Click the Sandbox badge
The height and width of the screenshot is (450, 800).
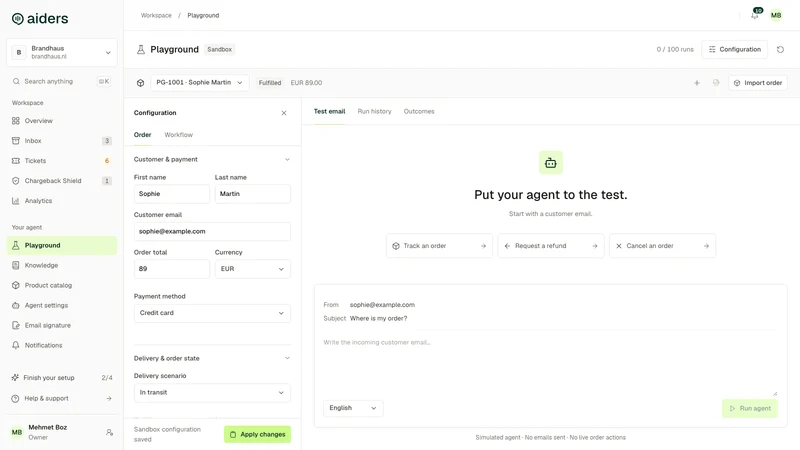pos(219,49)
